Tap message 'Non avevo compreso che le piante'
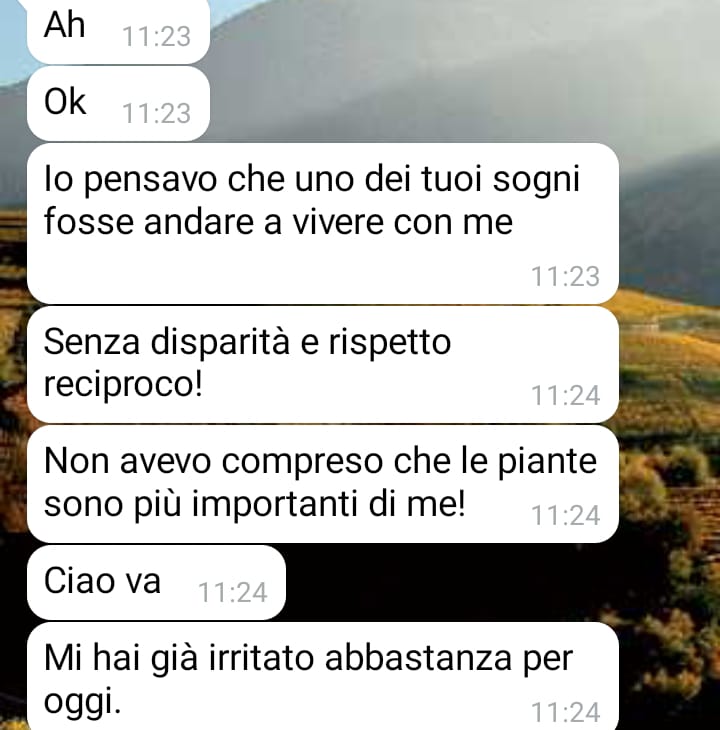 323,484
